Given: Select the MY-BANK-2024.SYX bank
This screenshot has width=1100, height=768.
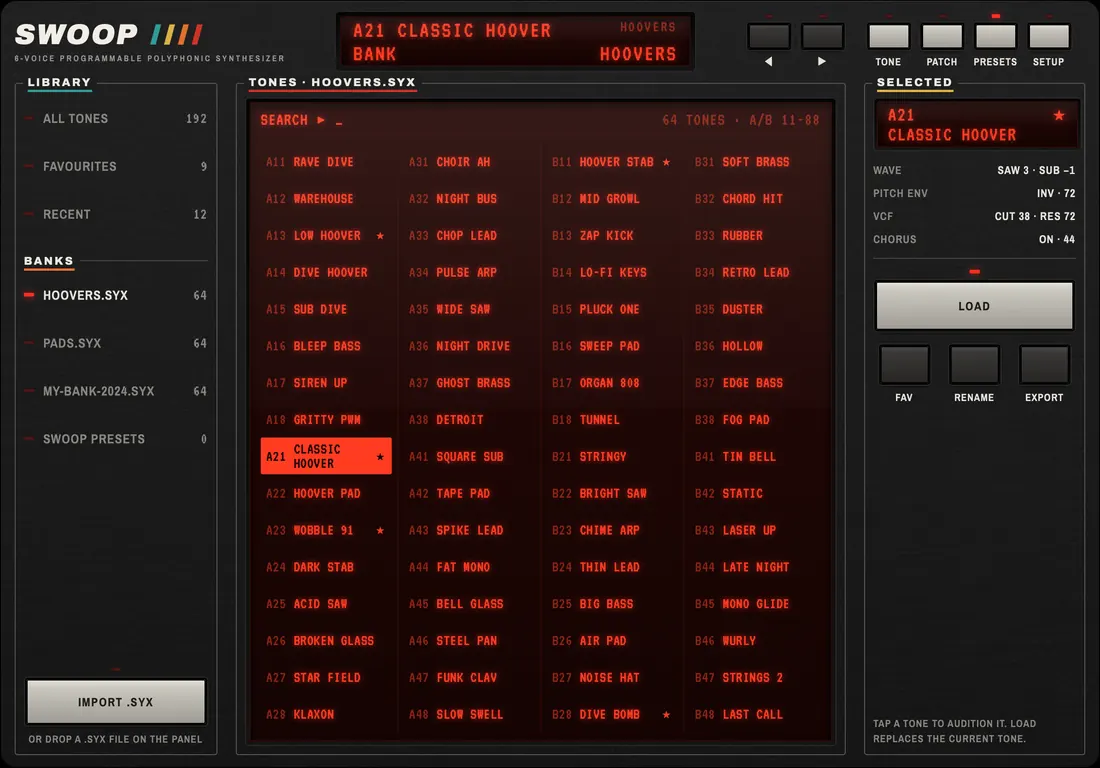Looking at the screenshot, I should 116,391.
